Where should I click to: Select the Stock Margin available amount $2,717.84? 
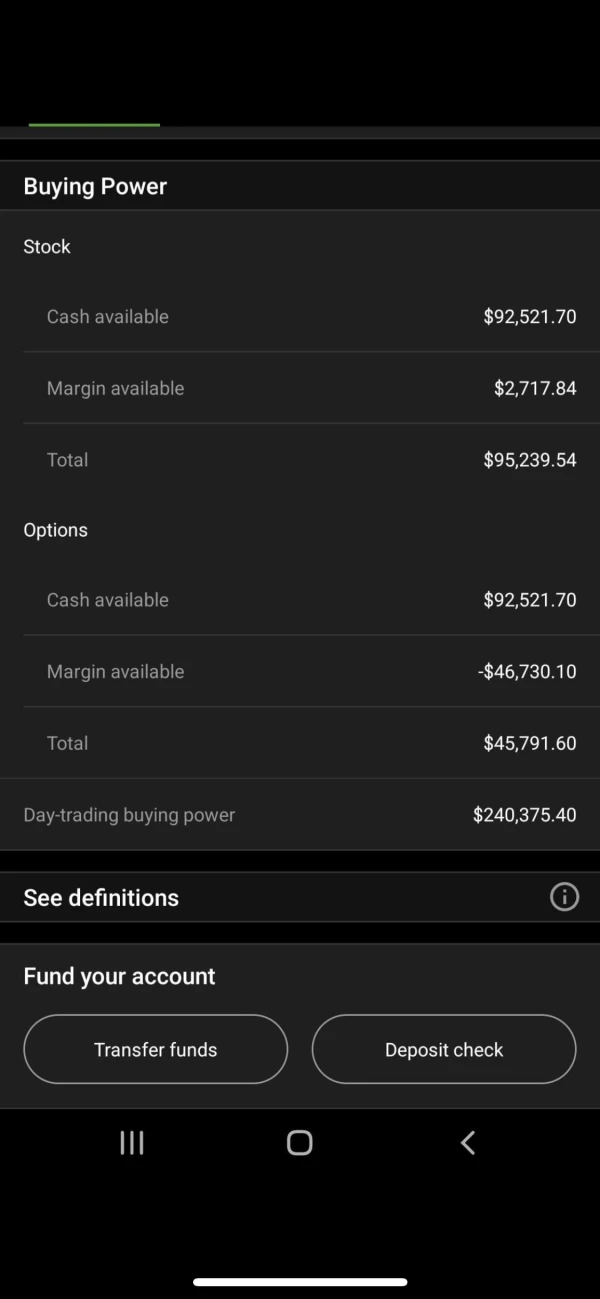click(x=535, y=388)
